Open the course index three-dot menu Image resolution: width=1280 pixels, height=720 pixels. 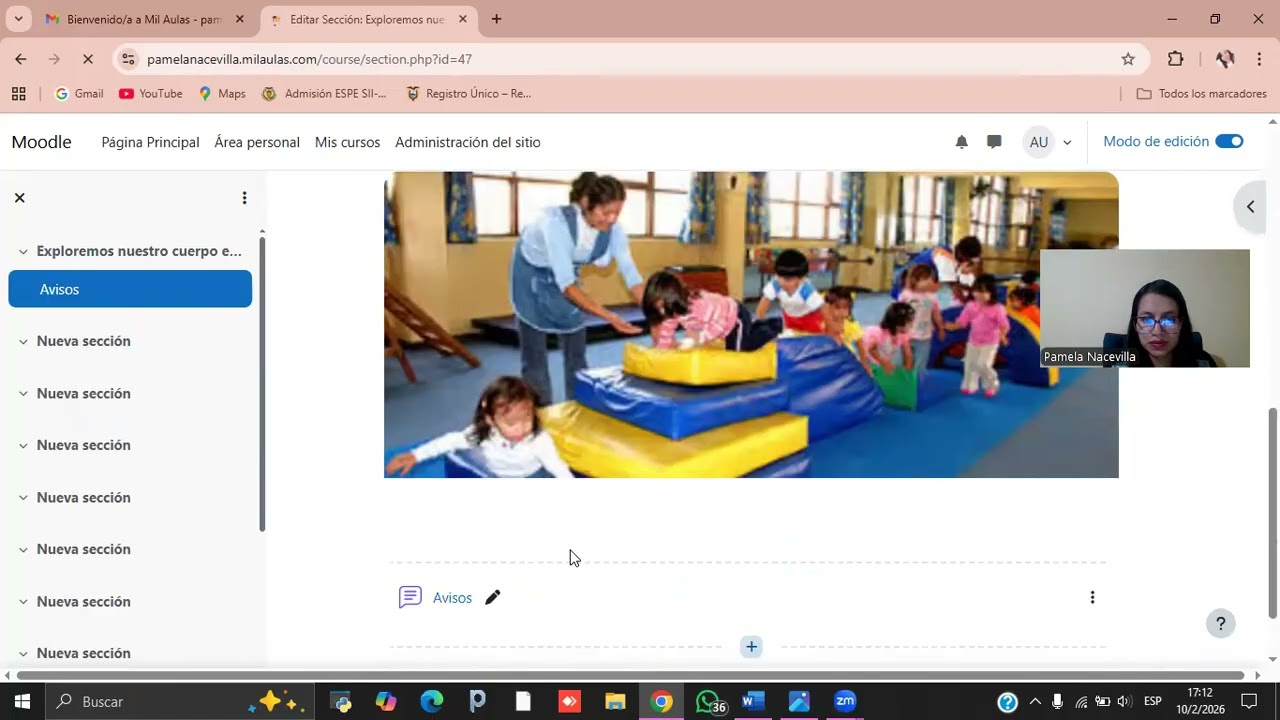pos(244,198)
